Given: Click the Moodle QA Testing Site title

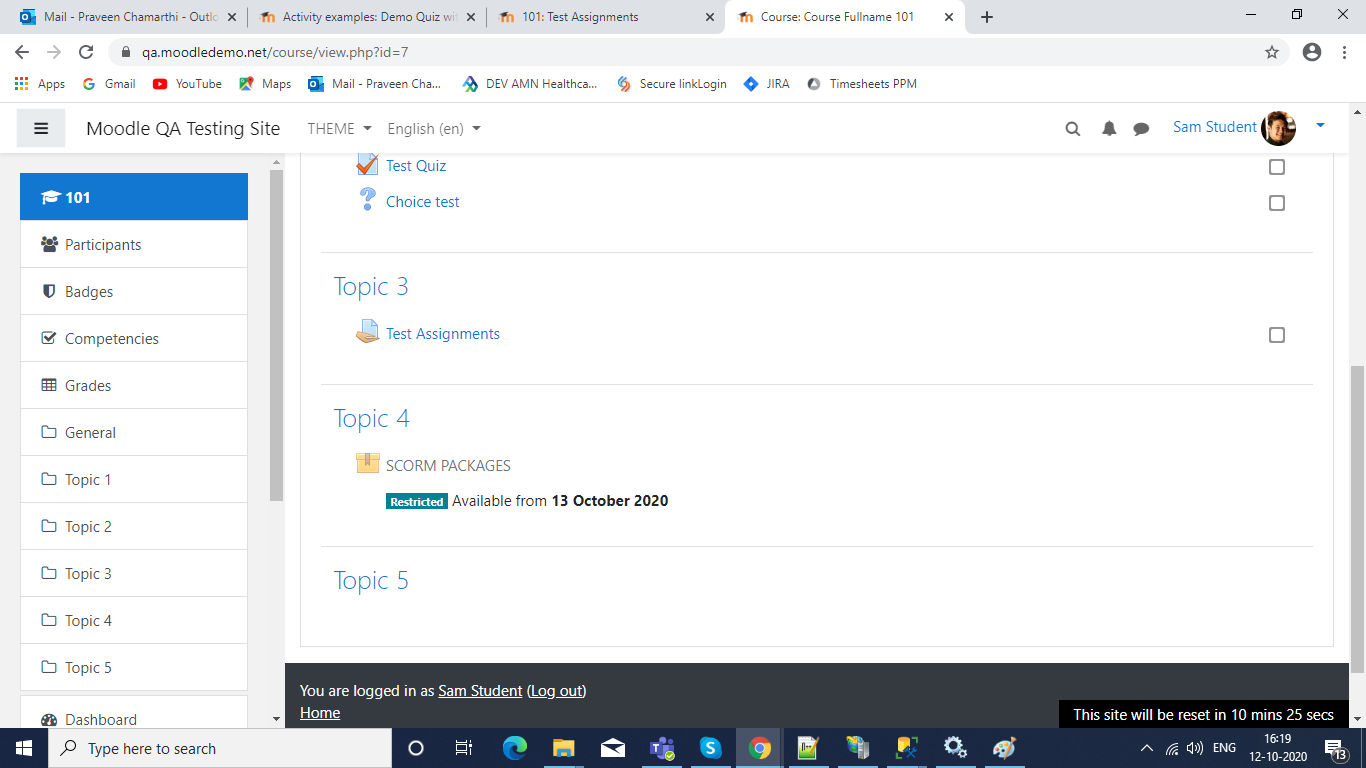Looking at the screenshot, I should pos(183,128).
